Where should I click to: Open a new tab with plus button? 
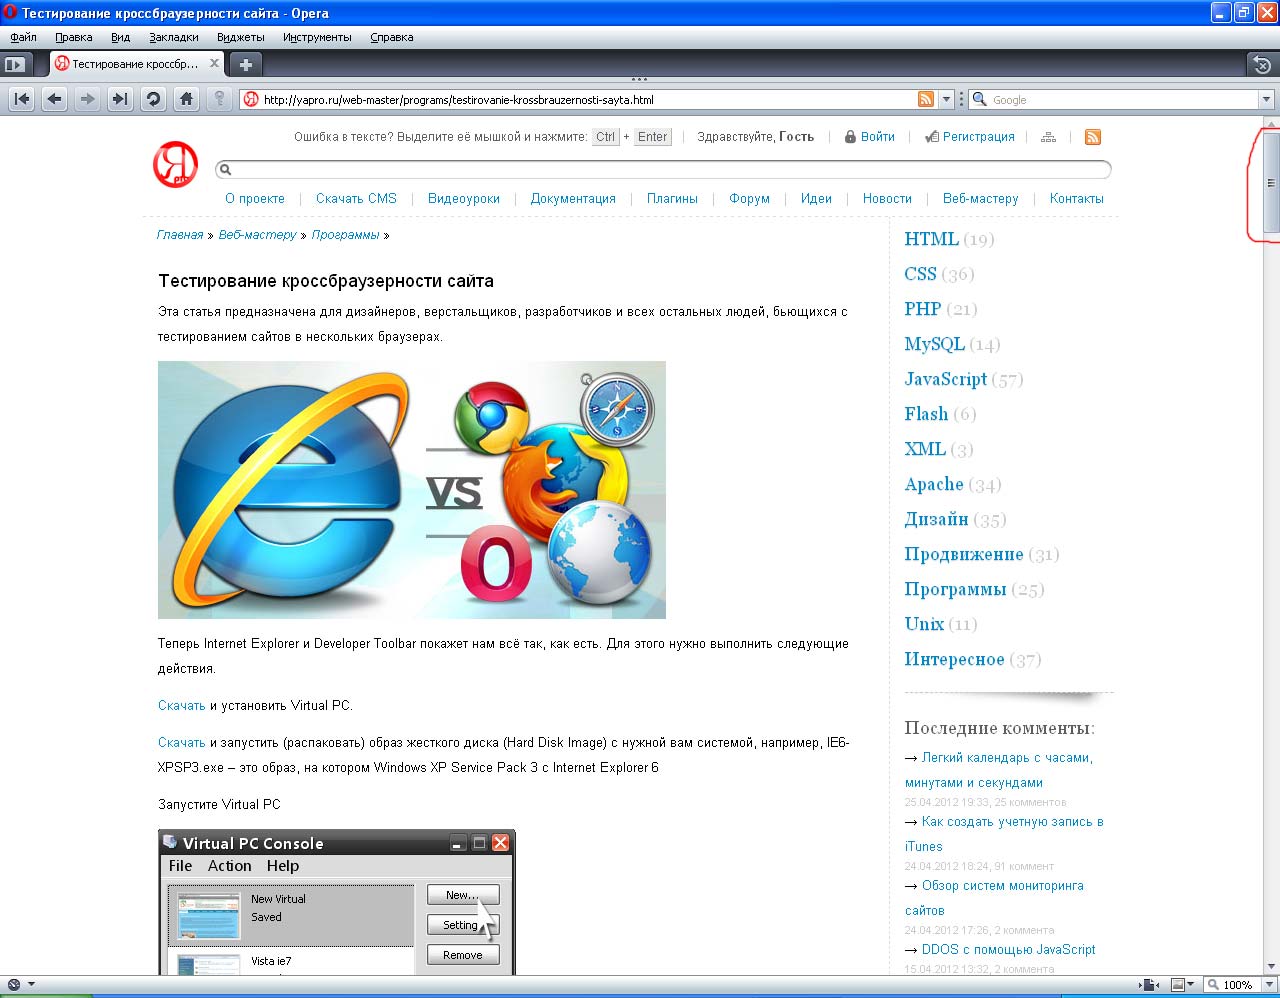[245, 64]
